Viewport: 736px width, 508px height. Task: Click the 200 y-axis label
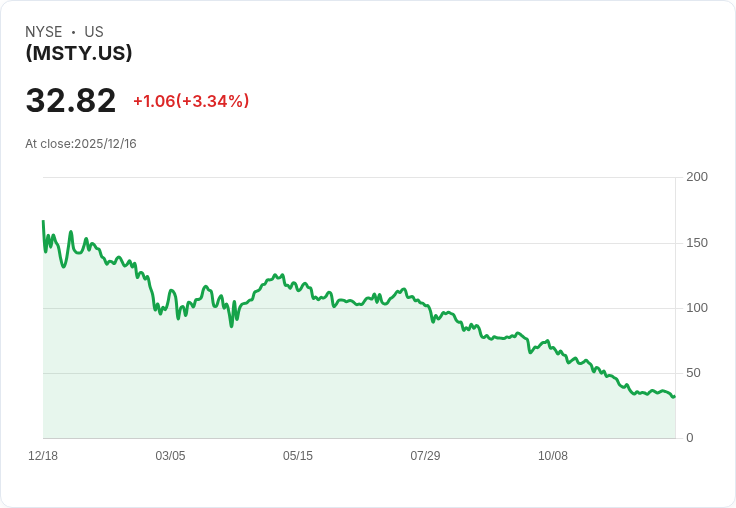tap(697, 177)
